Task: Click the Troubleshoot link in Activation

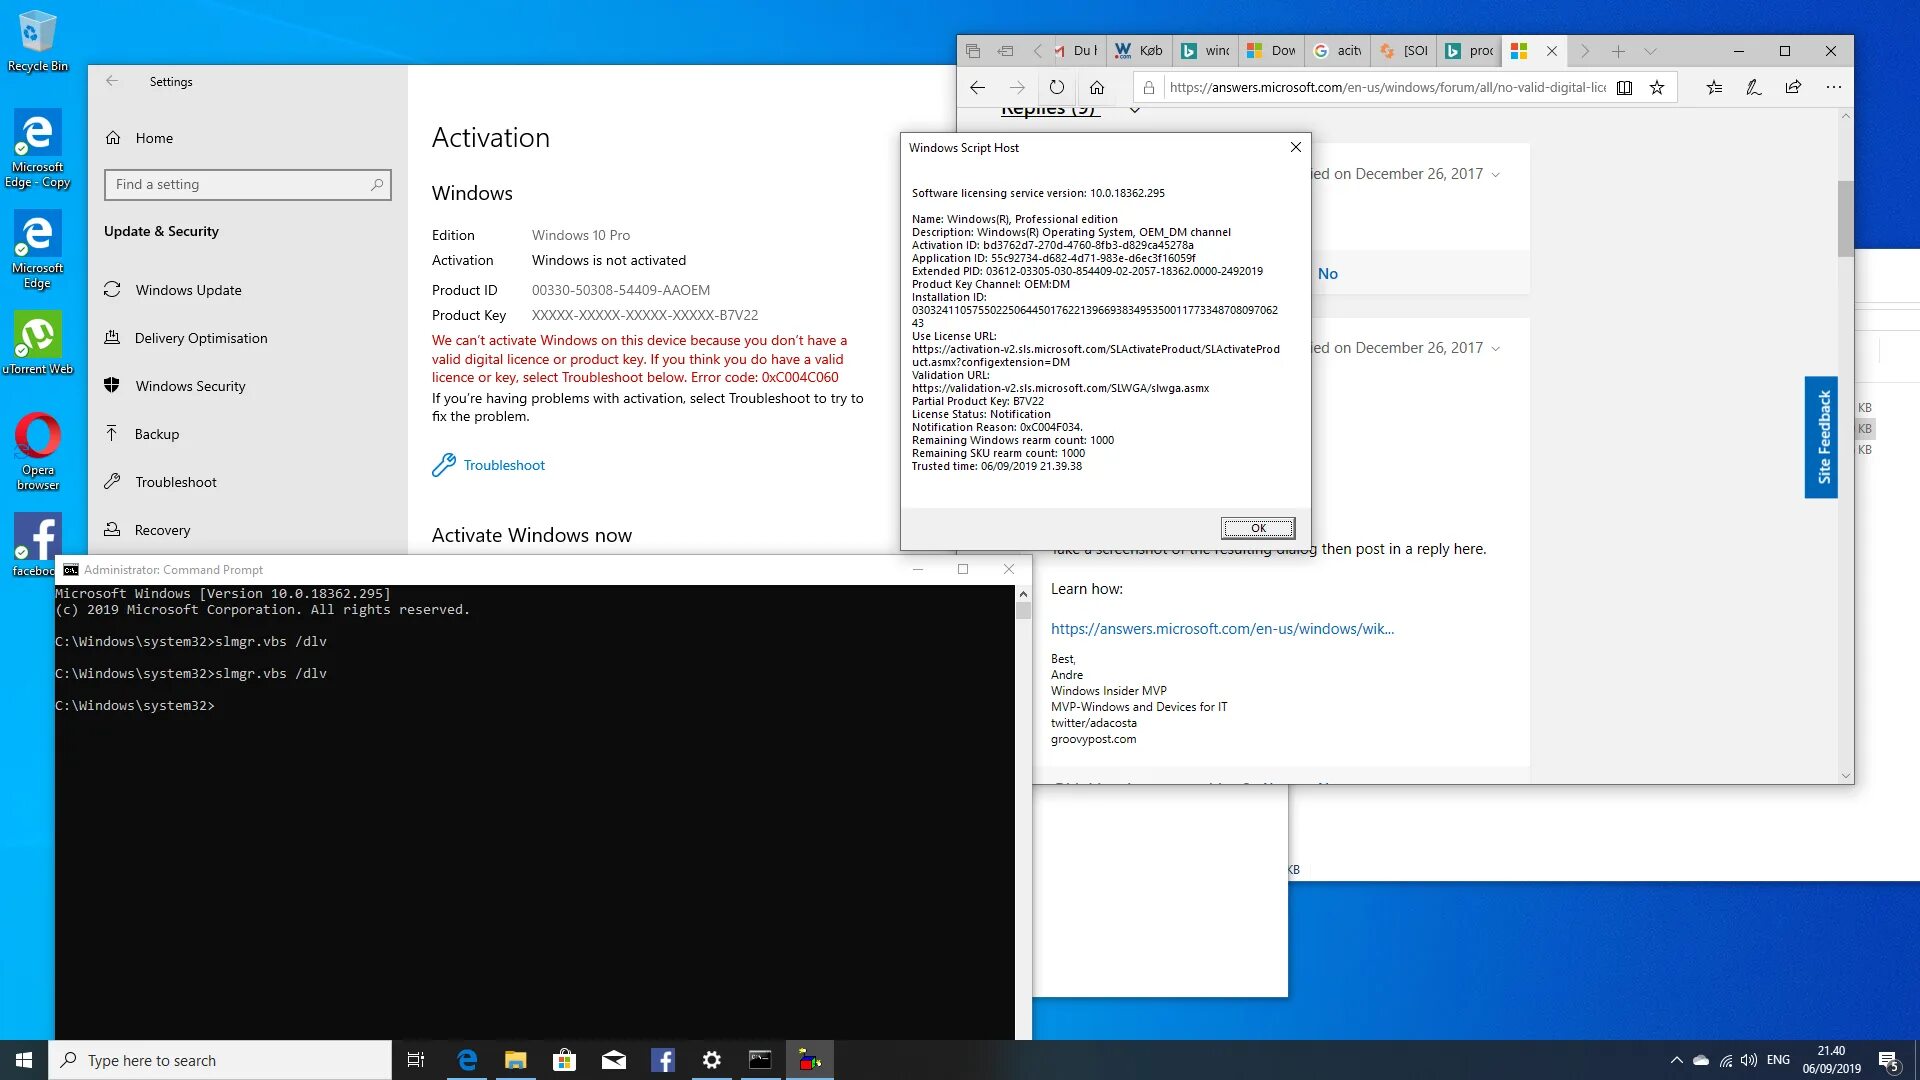Action: pyautogui.click(x=504, y=464)
